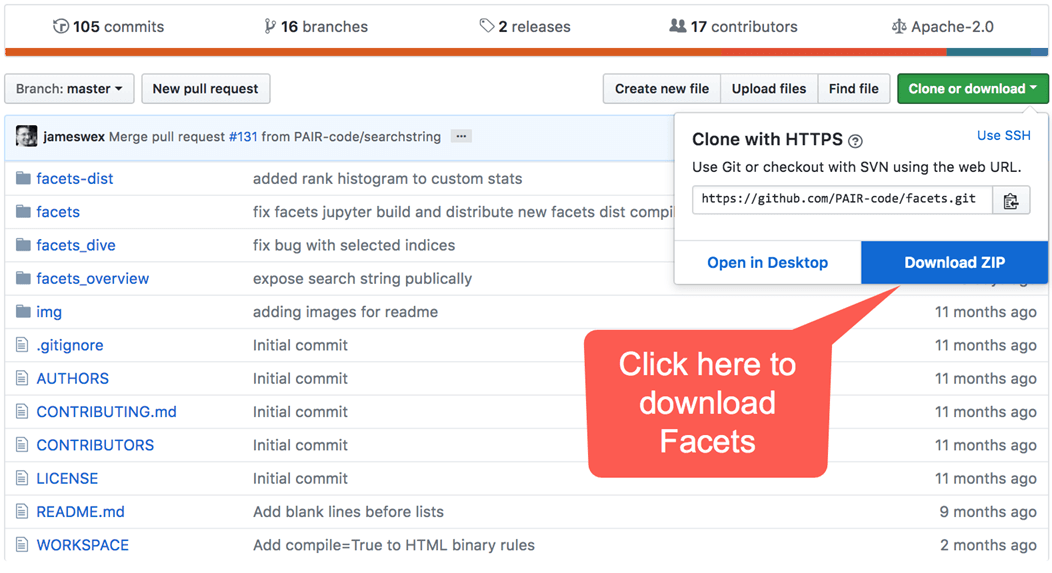The height and width of the screenshot is (573, 1052).
Task: Click the Download ZIP button
Action: [x=954, y=263]
